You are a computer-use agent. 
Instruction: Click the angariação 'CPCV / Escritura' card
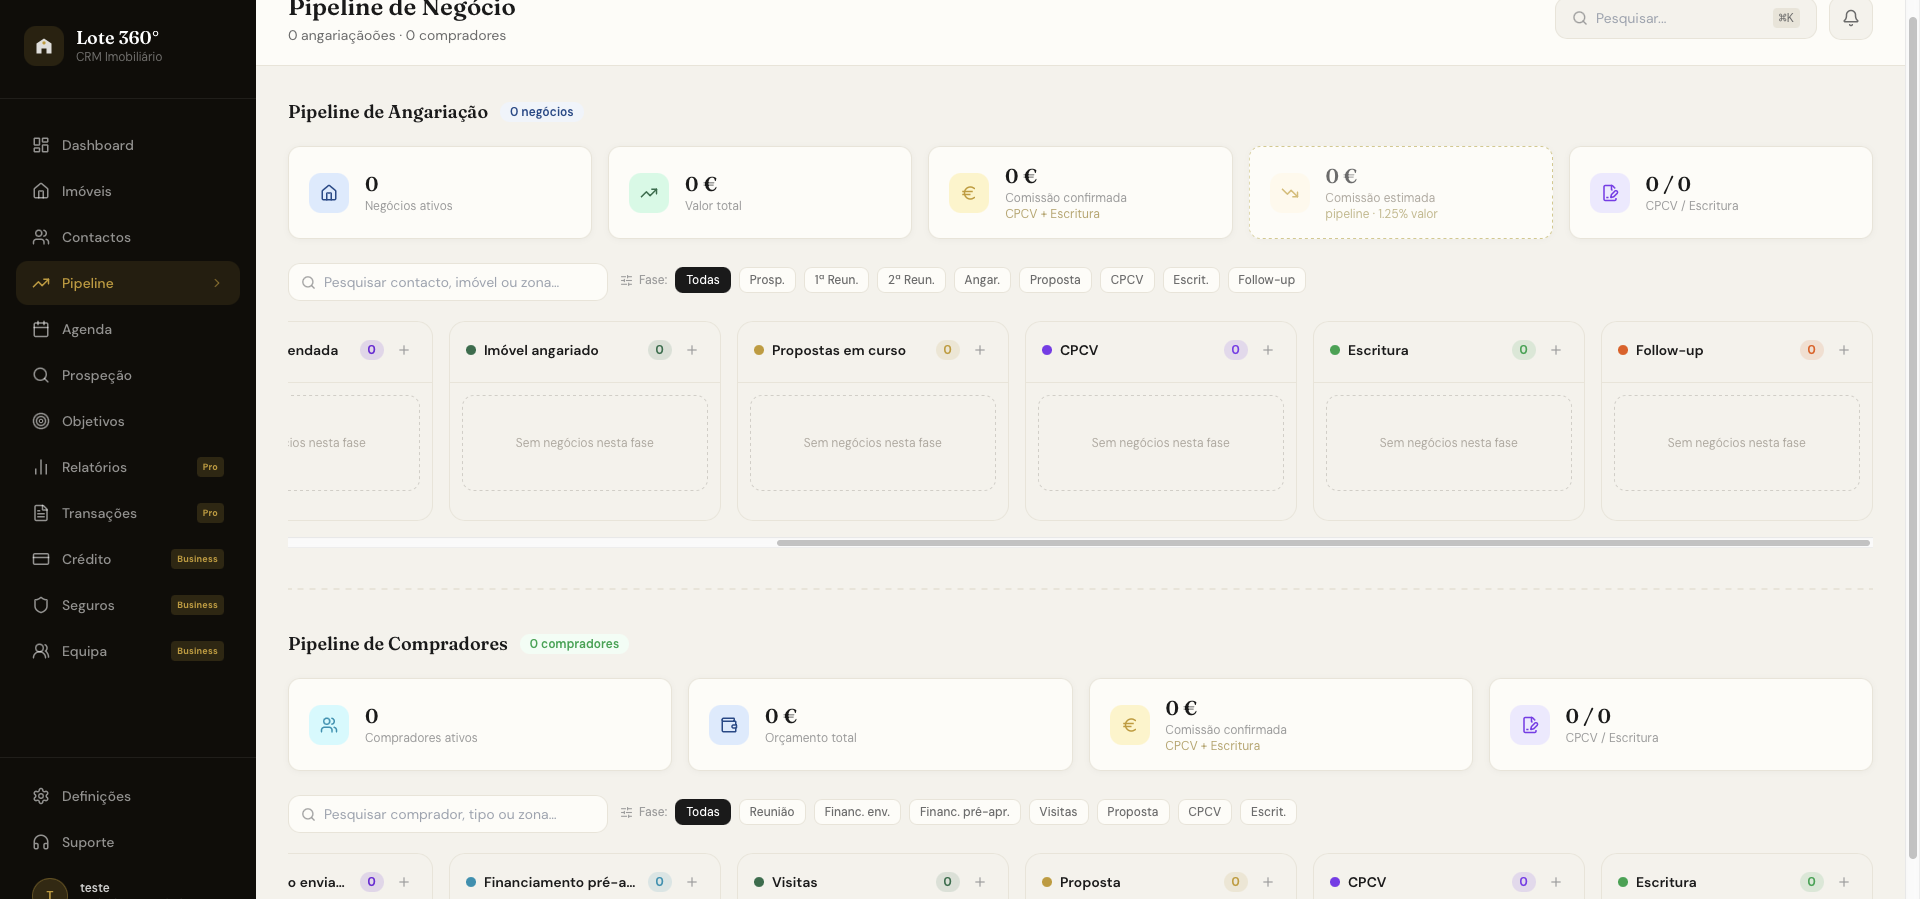click(1721, 193)
